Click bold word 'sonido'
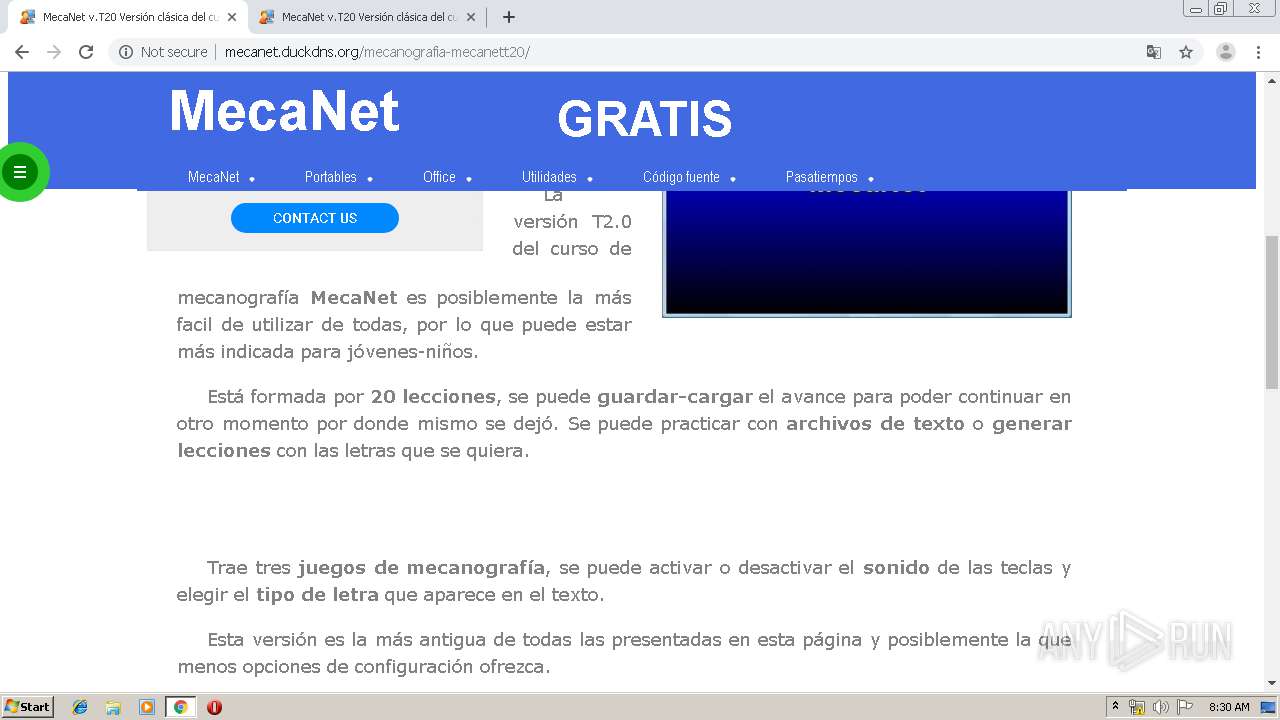1280x720 pixels. coord(896,567)
